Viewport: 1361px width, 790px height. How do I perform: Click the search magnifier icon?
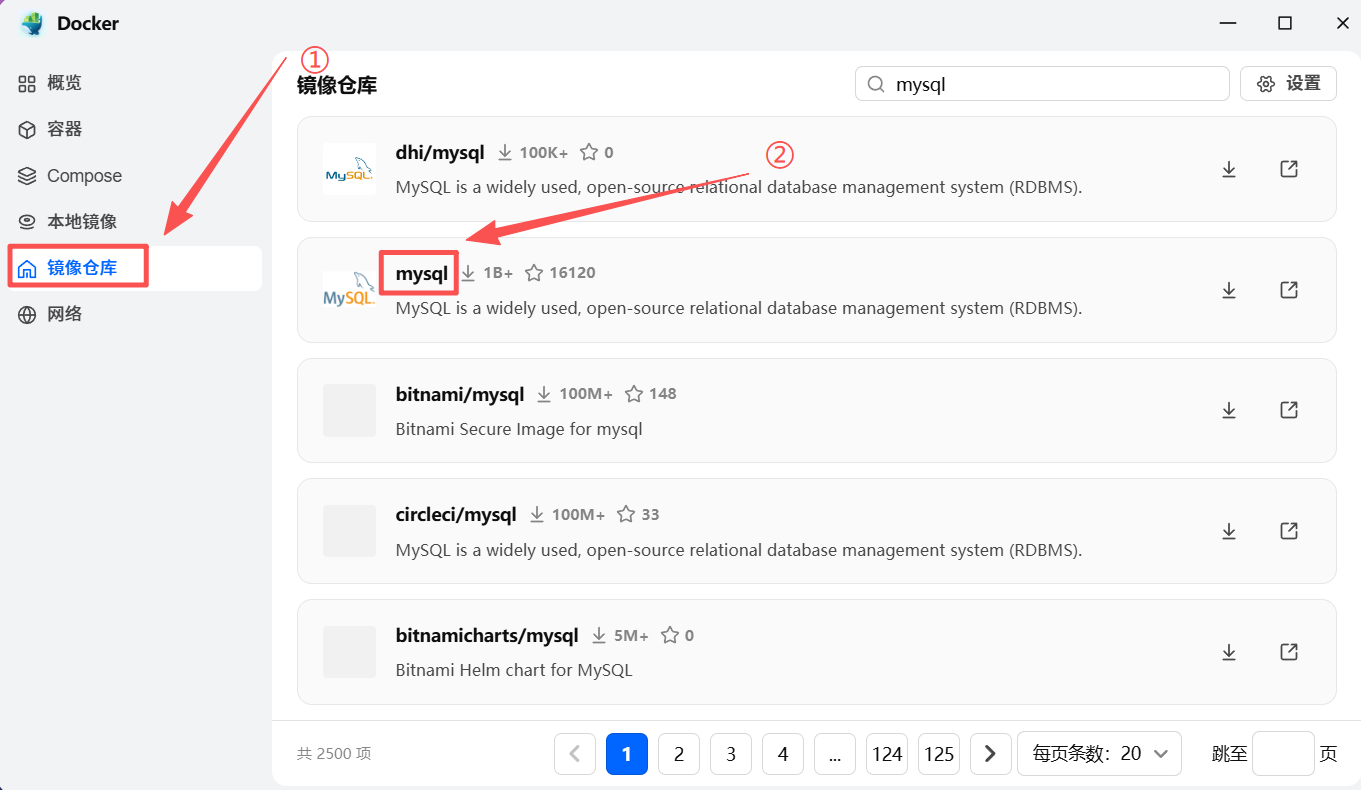876,84
